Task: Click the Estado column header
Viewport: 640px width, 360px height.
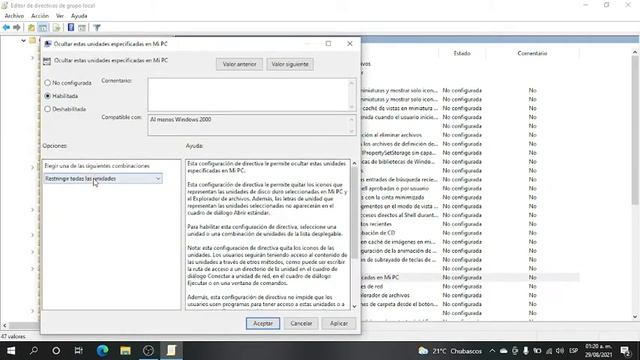Action: 462,53
